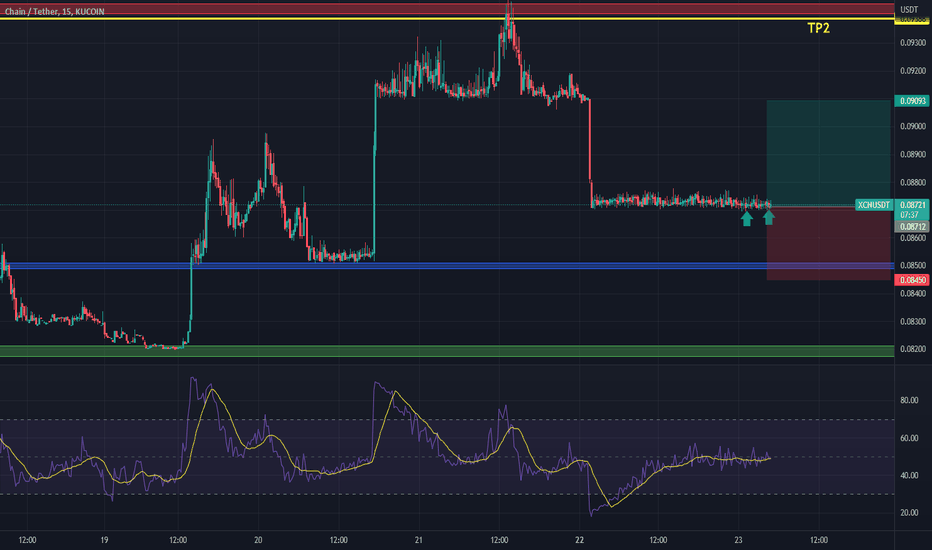Click the 0.08300 price axis value
The height and width of the screenshot is (550, 932).
click(912, 321)
